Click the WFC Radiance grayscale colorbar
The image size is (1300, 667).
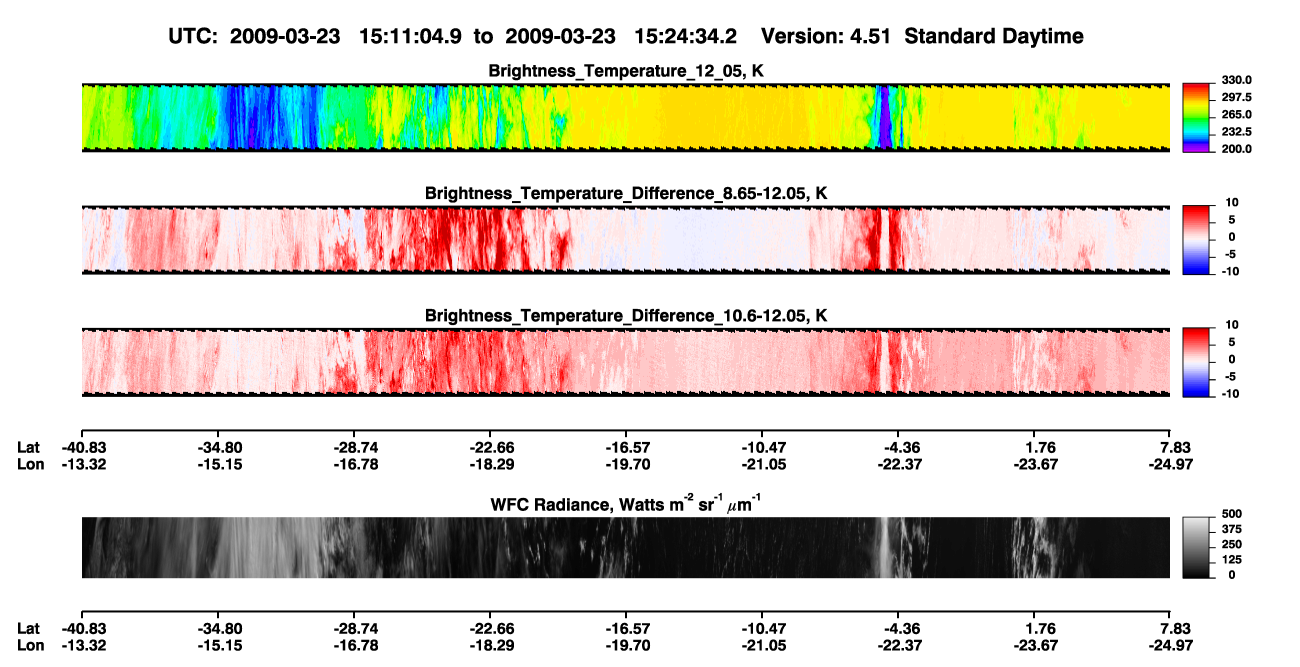point(1194,546)
